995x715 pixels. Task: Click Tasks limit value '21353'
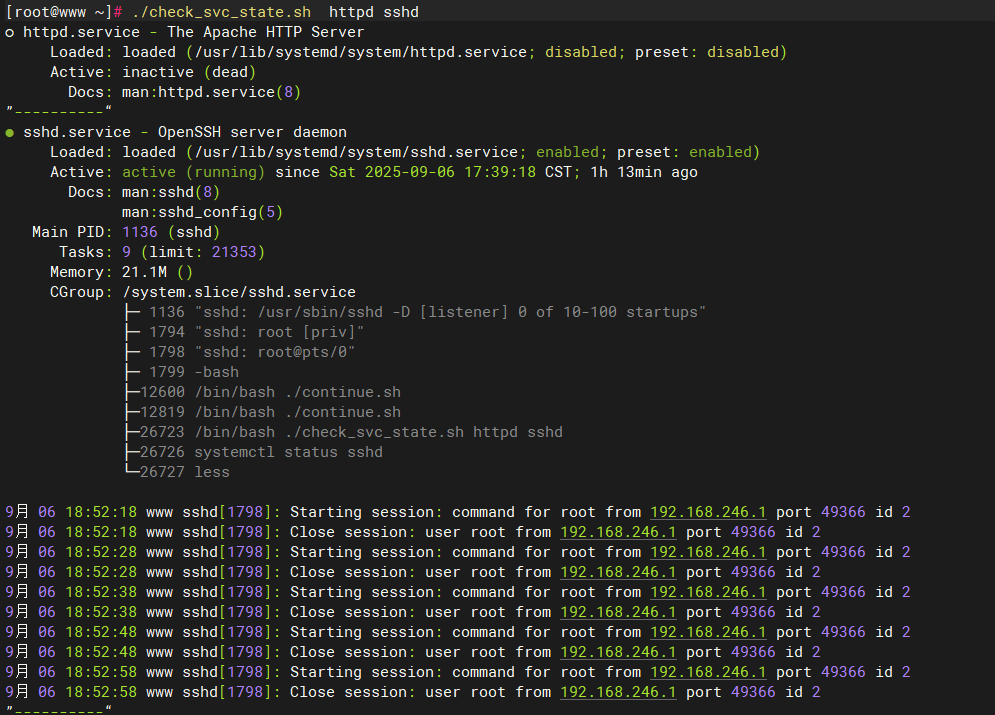(x=234, y=252)
